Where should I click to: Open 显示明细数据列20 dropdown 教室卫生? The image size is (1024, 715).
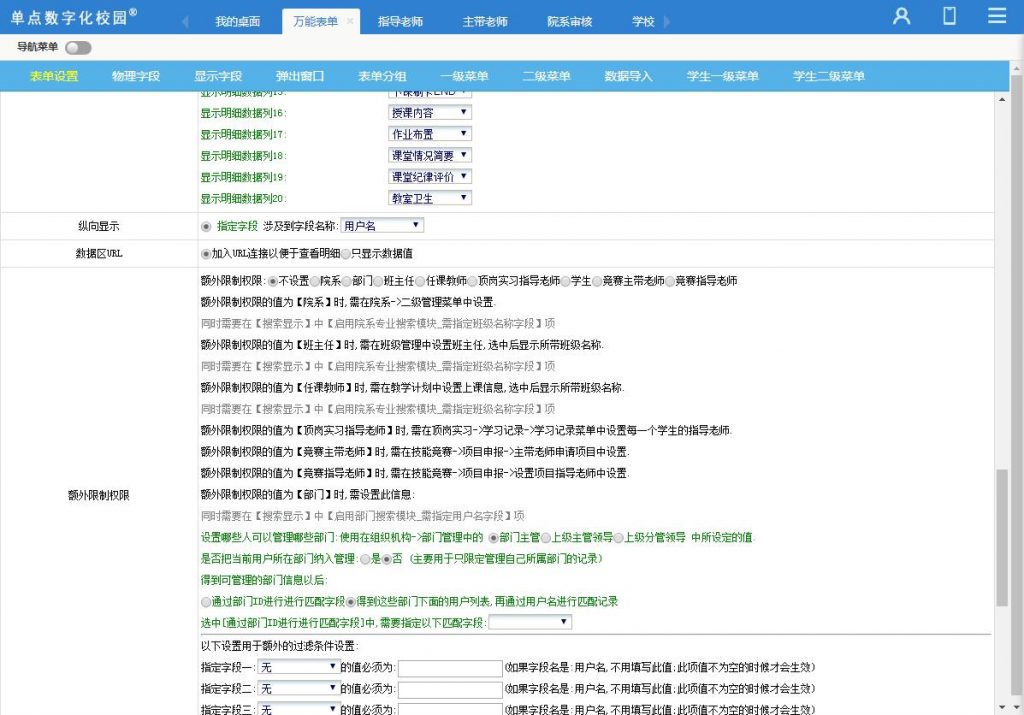[430, 198]
